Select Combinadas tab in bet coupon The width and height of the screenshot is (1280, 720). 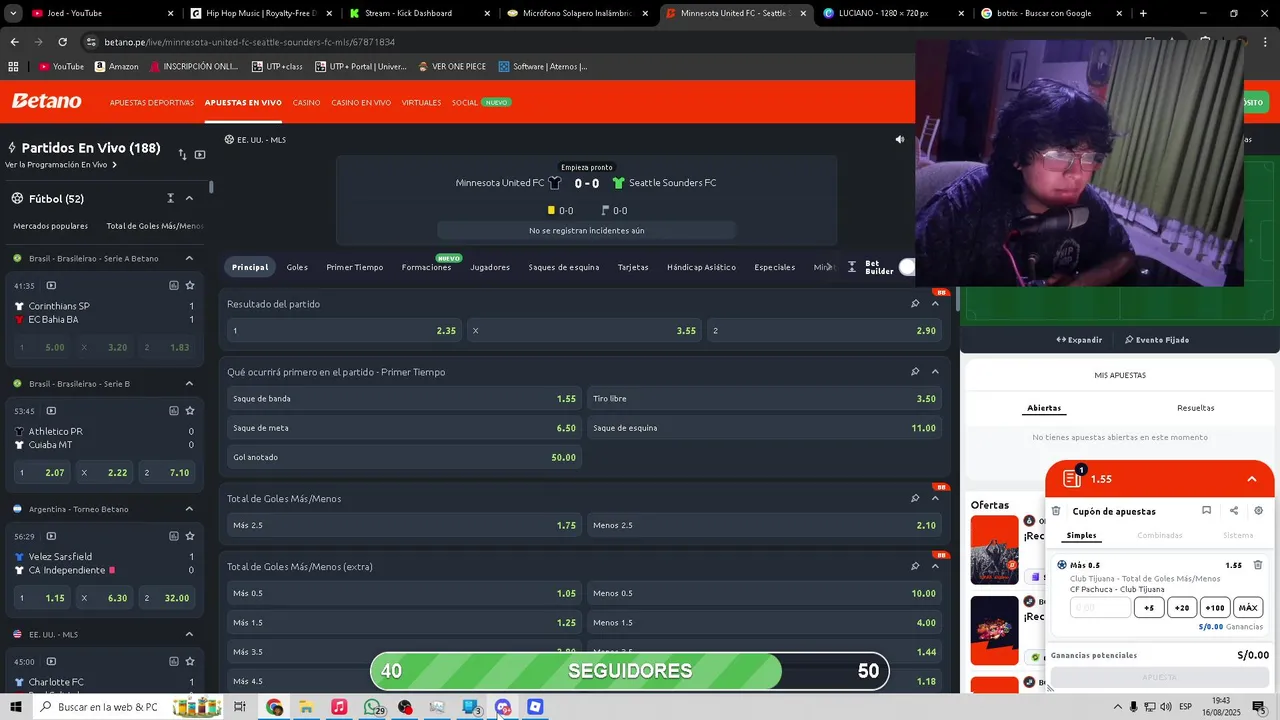click(x=1159, y=536)
